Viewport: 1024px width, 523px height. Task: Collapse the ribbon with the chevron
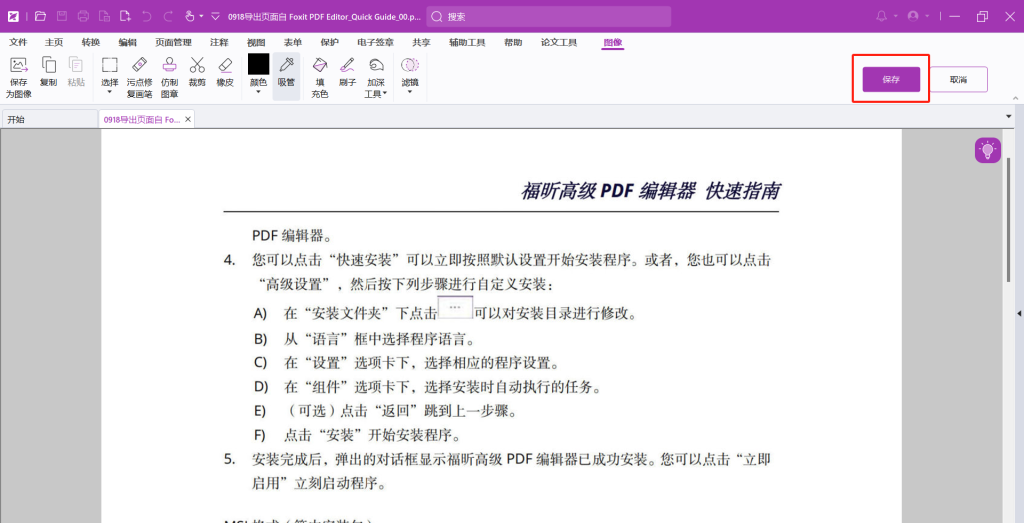[x=1015, y=98]
